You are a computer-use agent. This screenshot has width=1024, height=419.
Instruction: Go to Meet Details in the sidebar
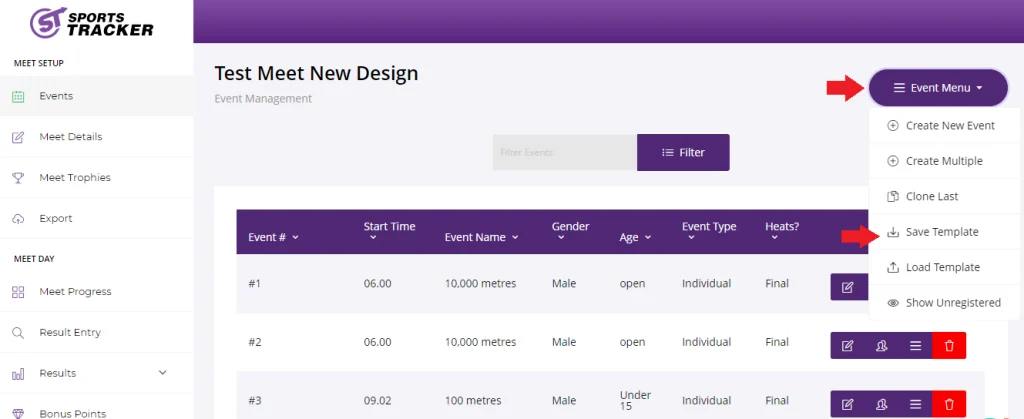70,137
